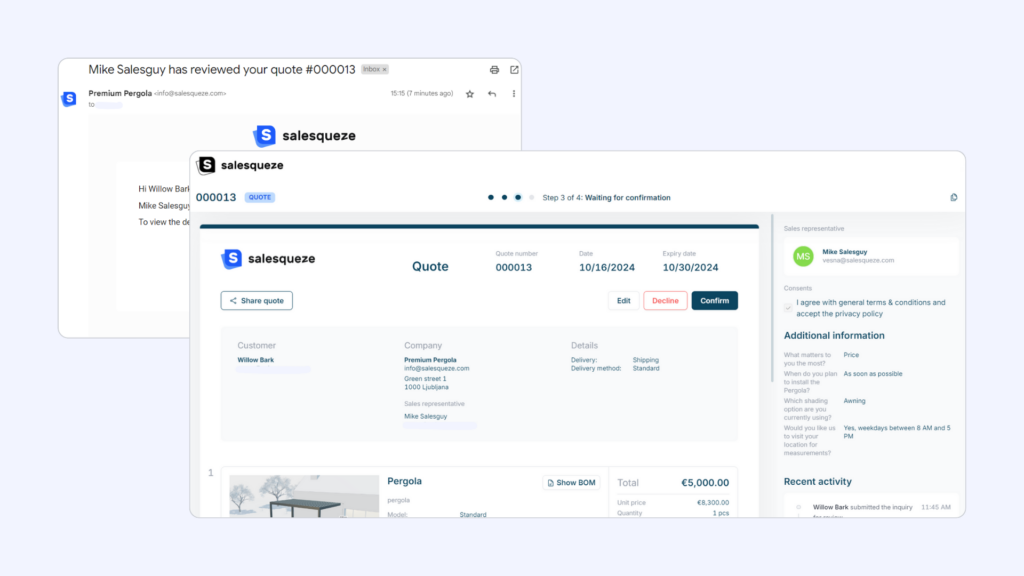Copy the quote using the top-right icon
The image size is (1024, 576).
coord(953,197)
